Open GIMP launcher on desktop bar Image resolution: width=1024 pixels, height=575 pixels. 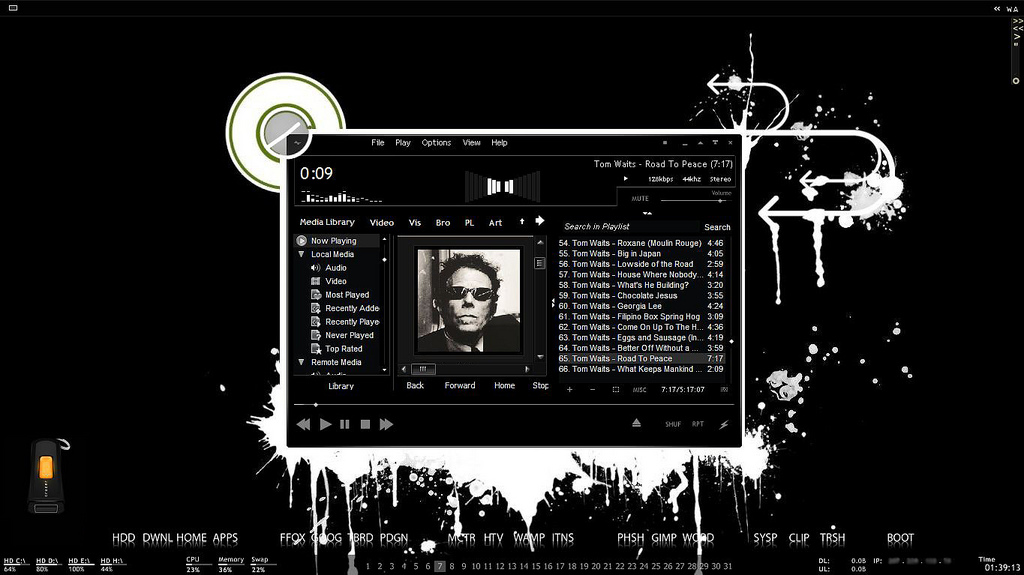coord(664,538)
